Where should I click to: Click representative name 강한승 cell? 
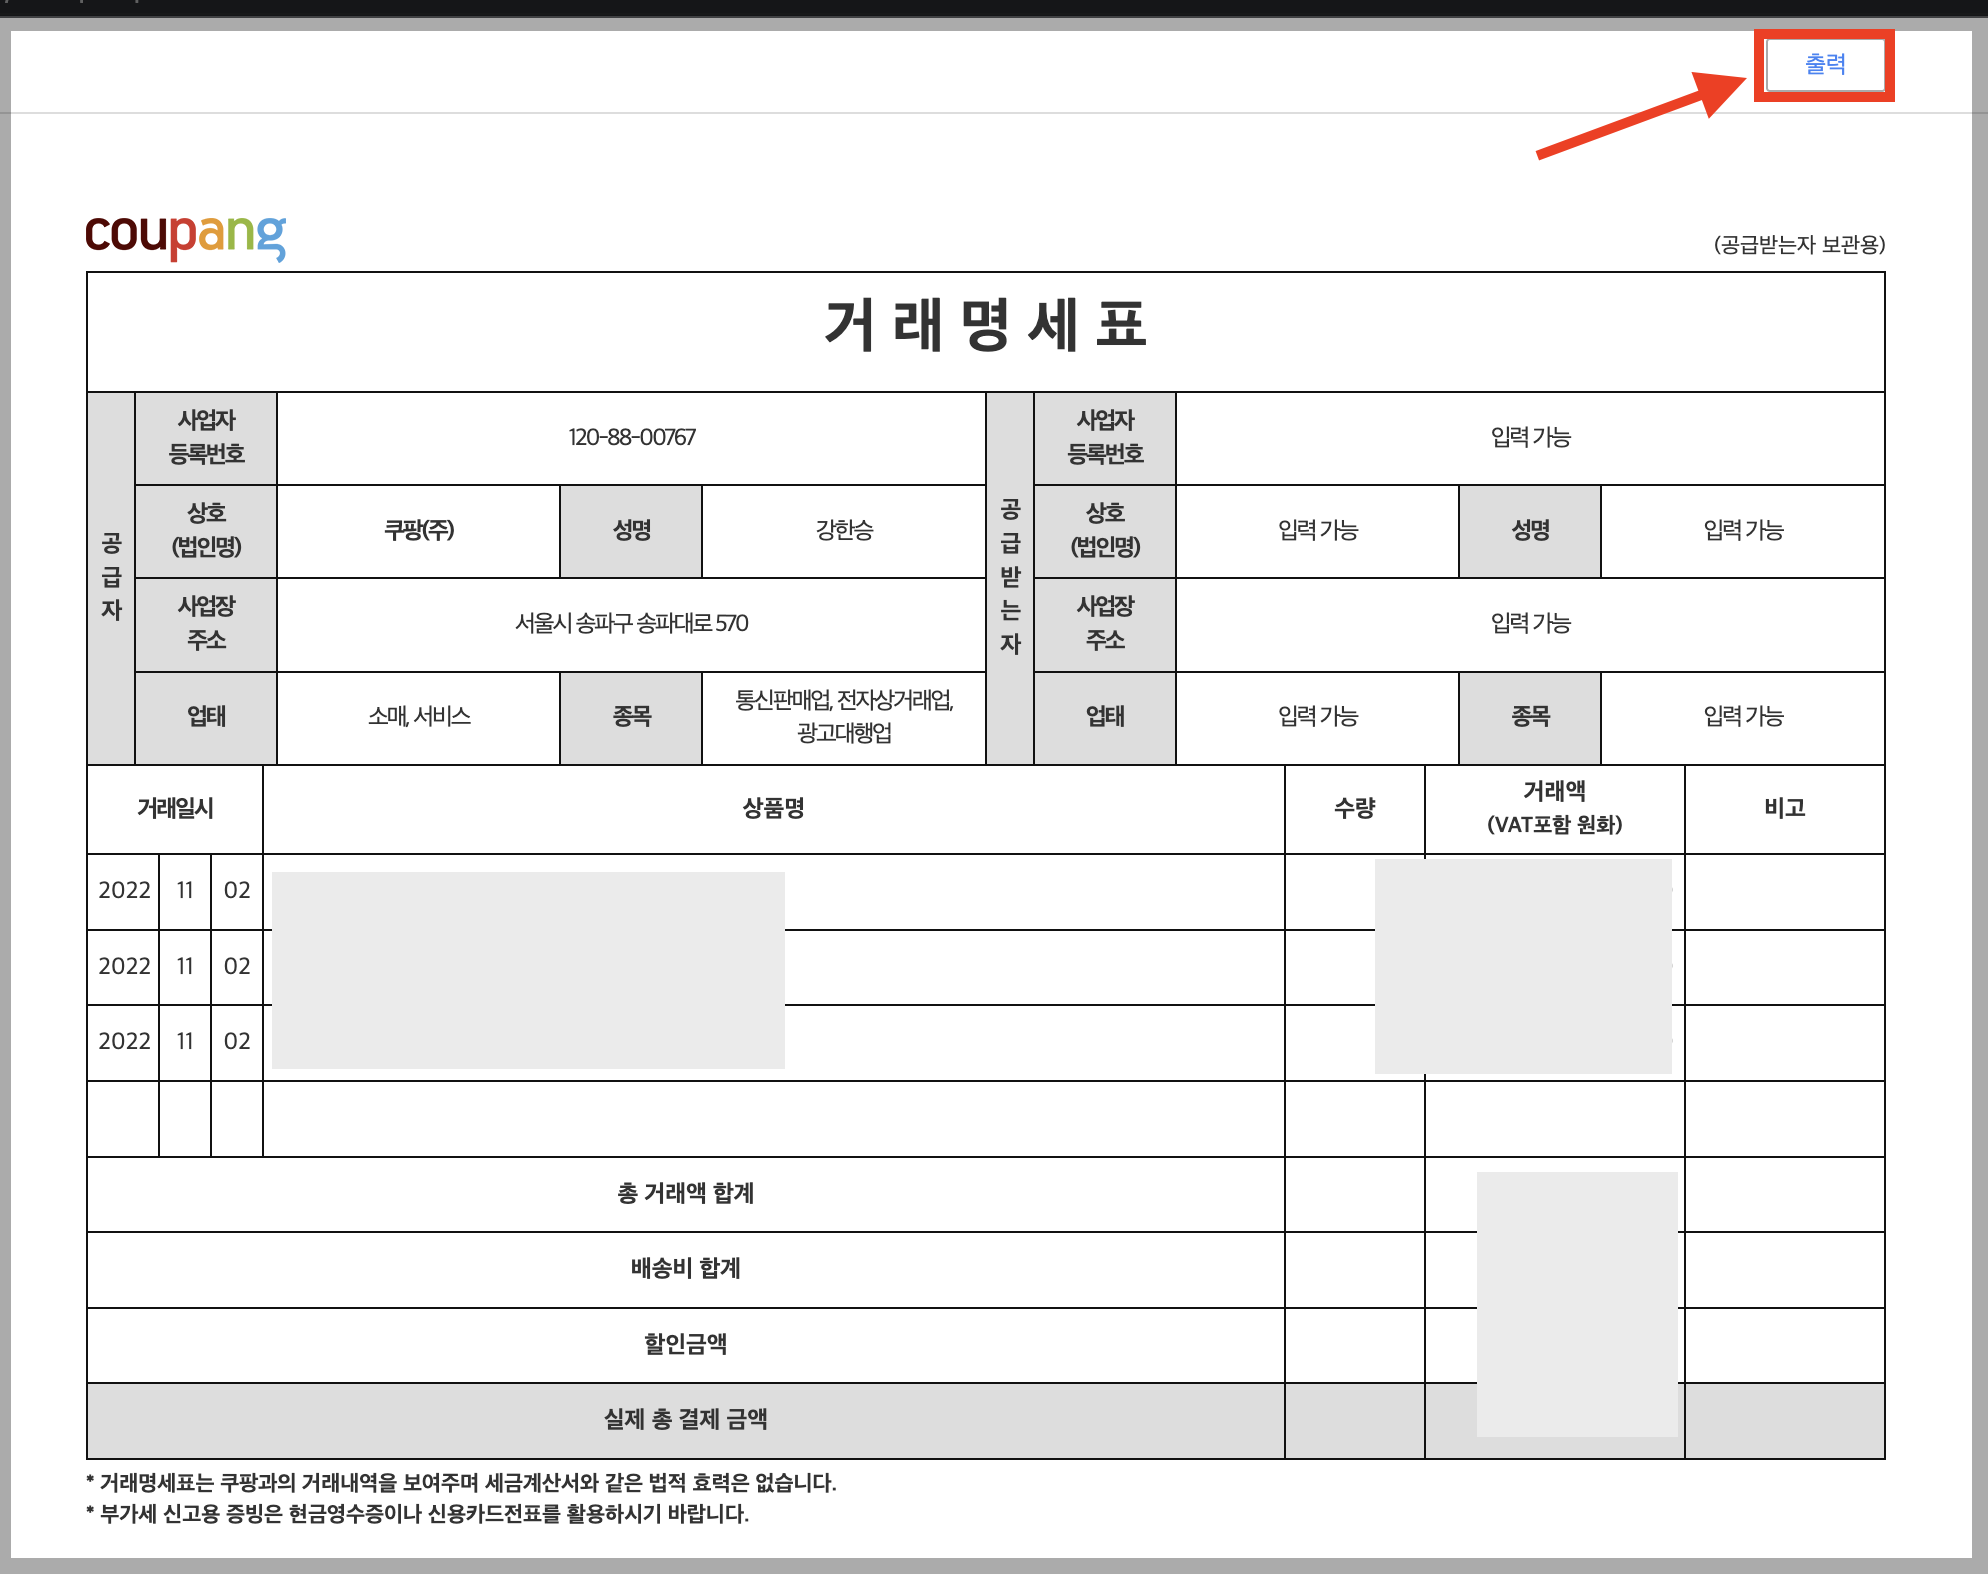coord(843,530)
